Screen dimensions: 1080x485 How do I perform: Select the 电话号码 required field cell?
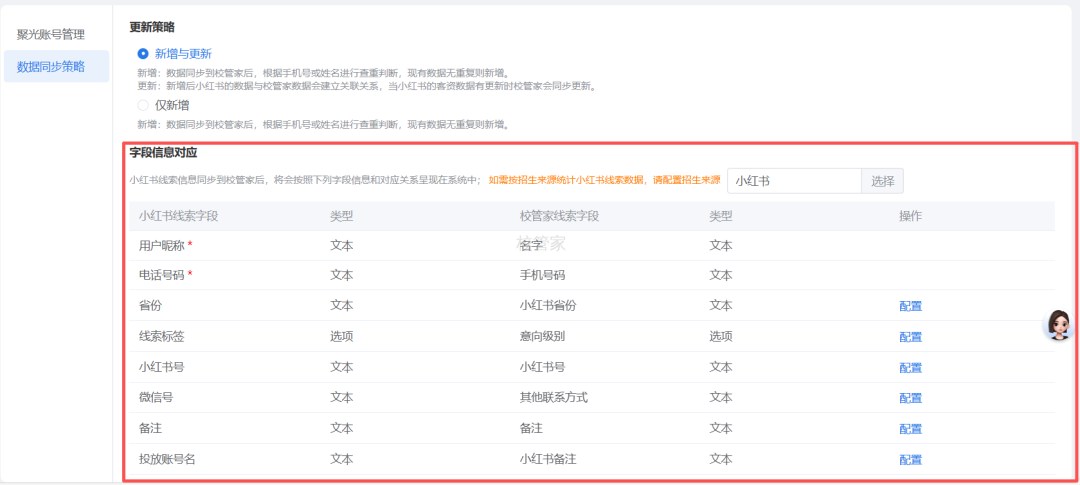[x=165, y=275]
